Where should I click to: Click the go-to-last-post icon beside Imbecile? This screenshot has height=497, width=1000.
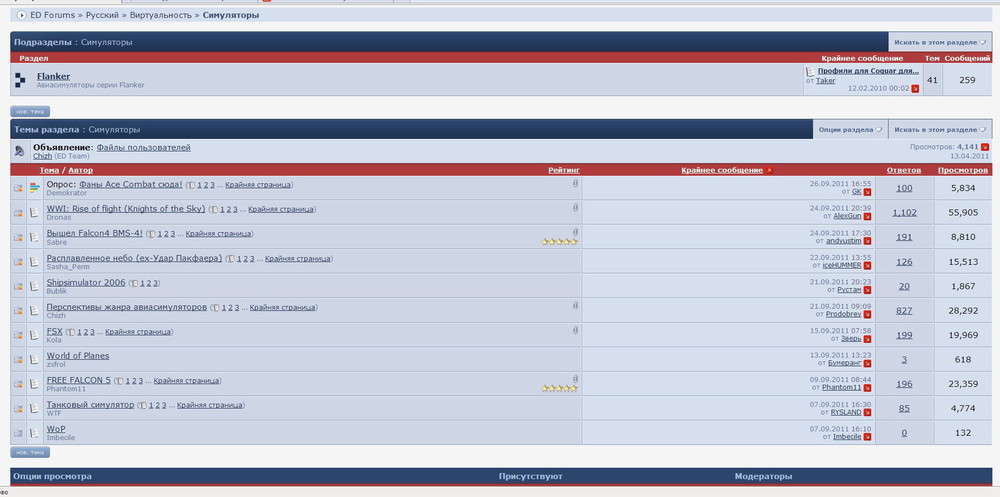point(867,437)
